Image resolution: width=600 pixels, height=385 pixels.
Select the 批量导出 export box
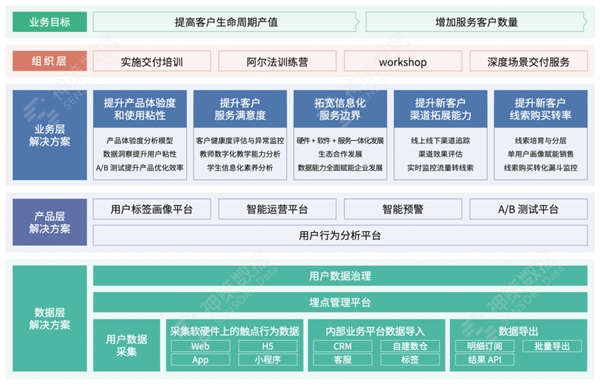(552, 346)
